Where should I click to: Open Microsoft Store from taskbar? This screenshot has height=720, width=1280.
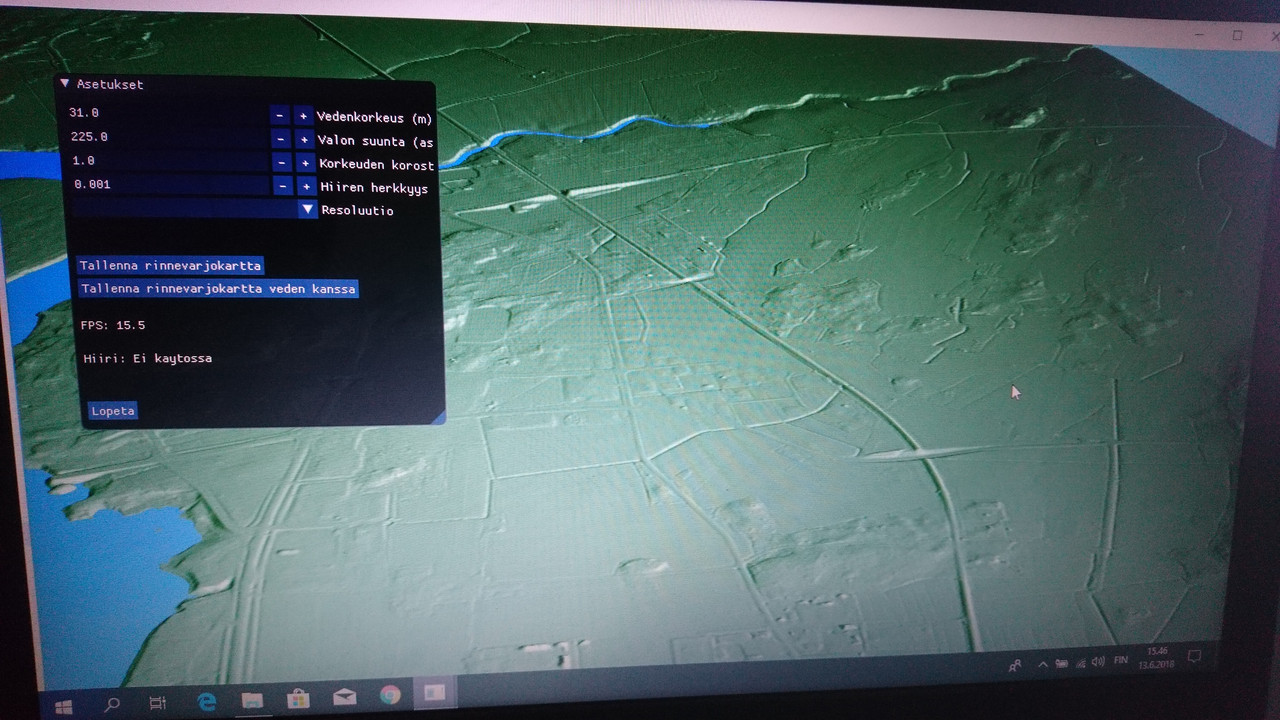coord(298,698)
